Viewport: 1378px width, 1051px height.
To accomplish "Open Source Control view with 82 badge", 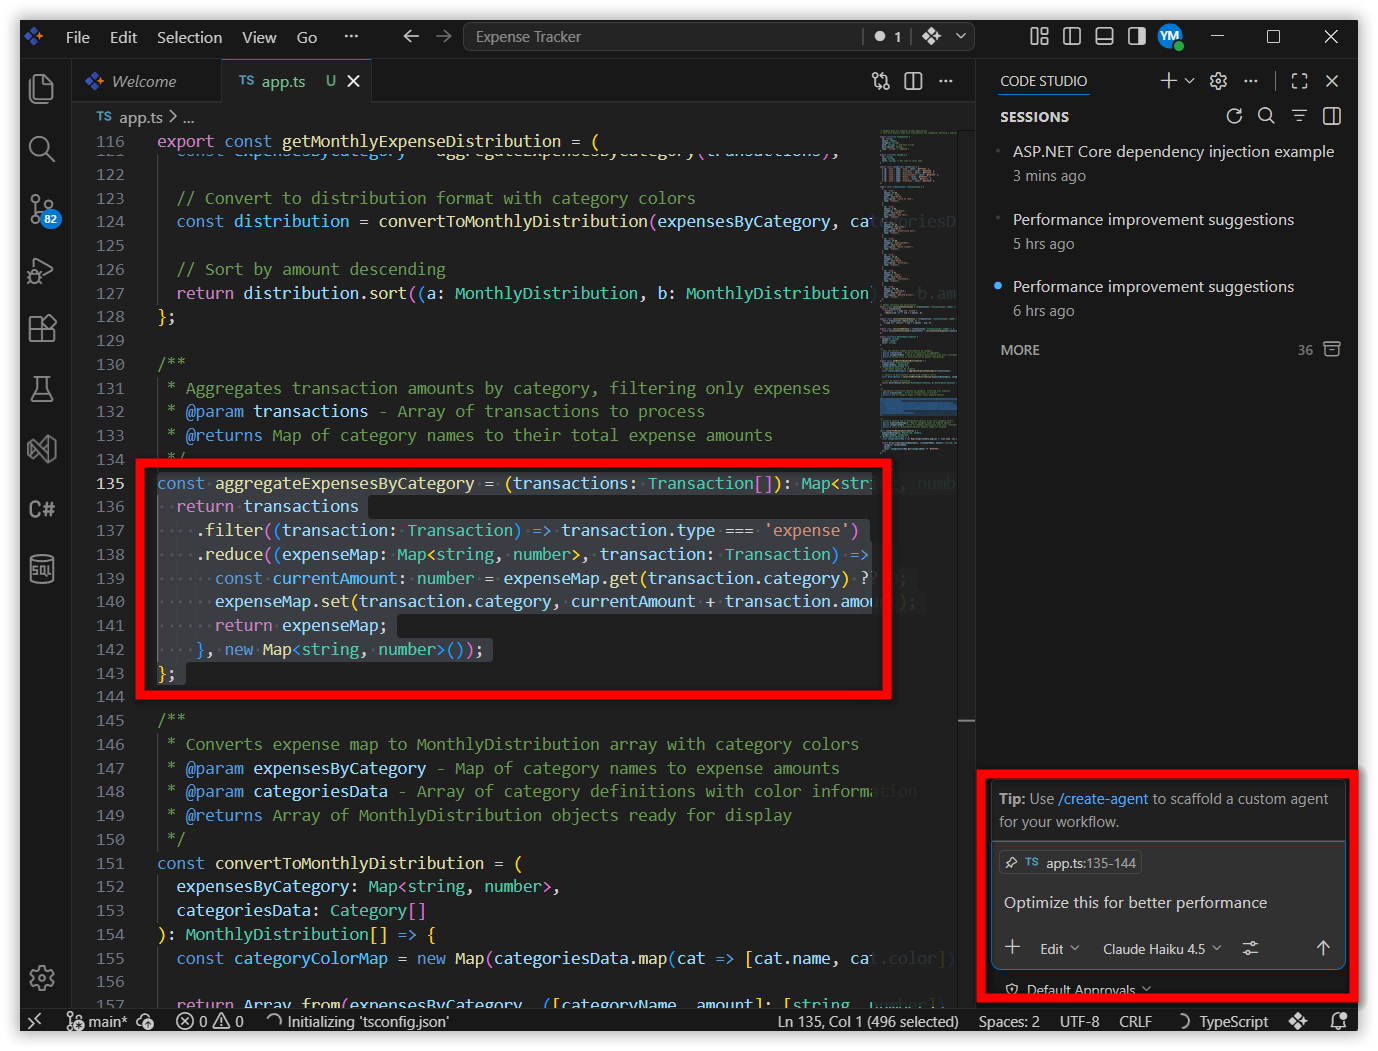I will tap(42, 210).
